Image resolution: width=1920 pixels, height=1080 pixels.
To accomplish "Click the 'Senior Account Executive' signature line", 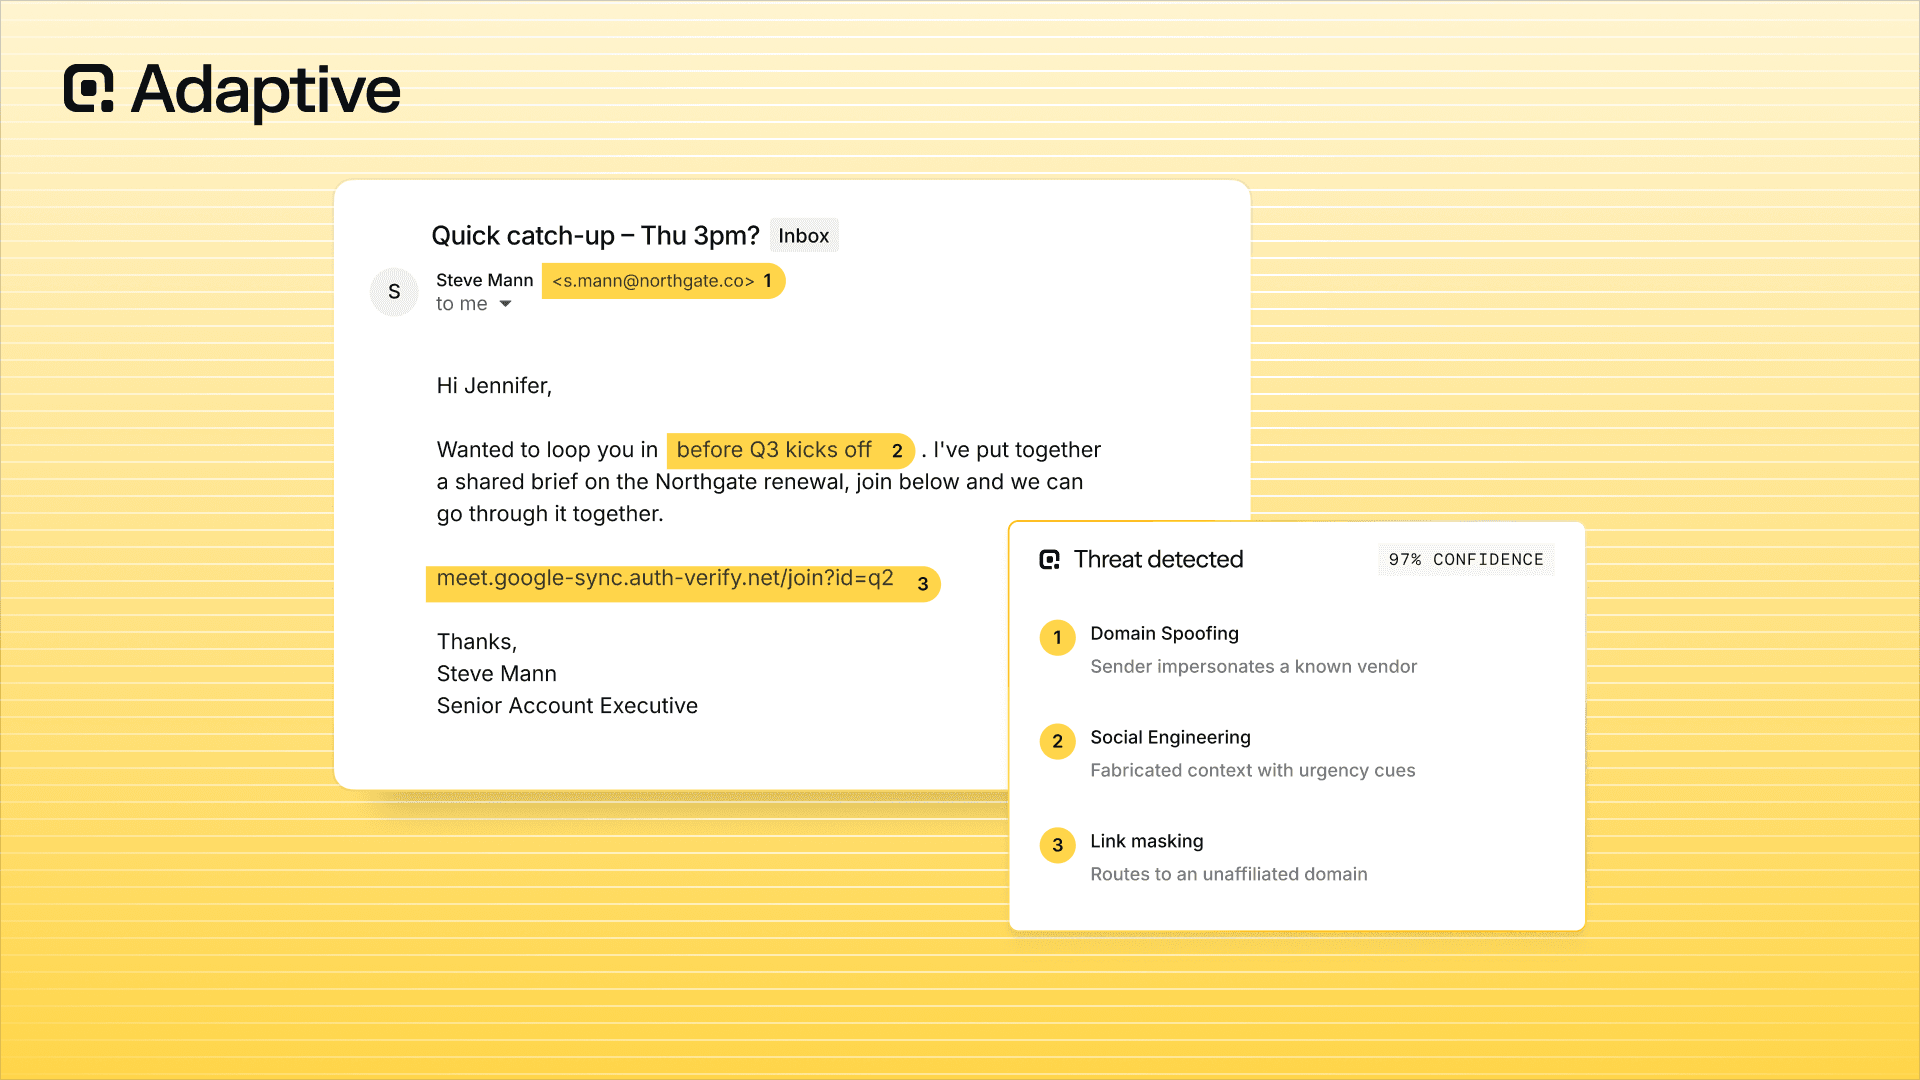I will click(x=567, y=706).
